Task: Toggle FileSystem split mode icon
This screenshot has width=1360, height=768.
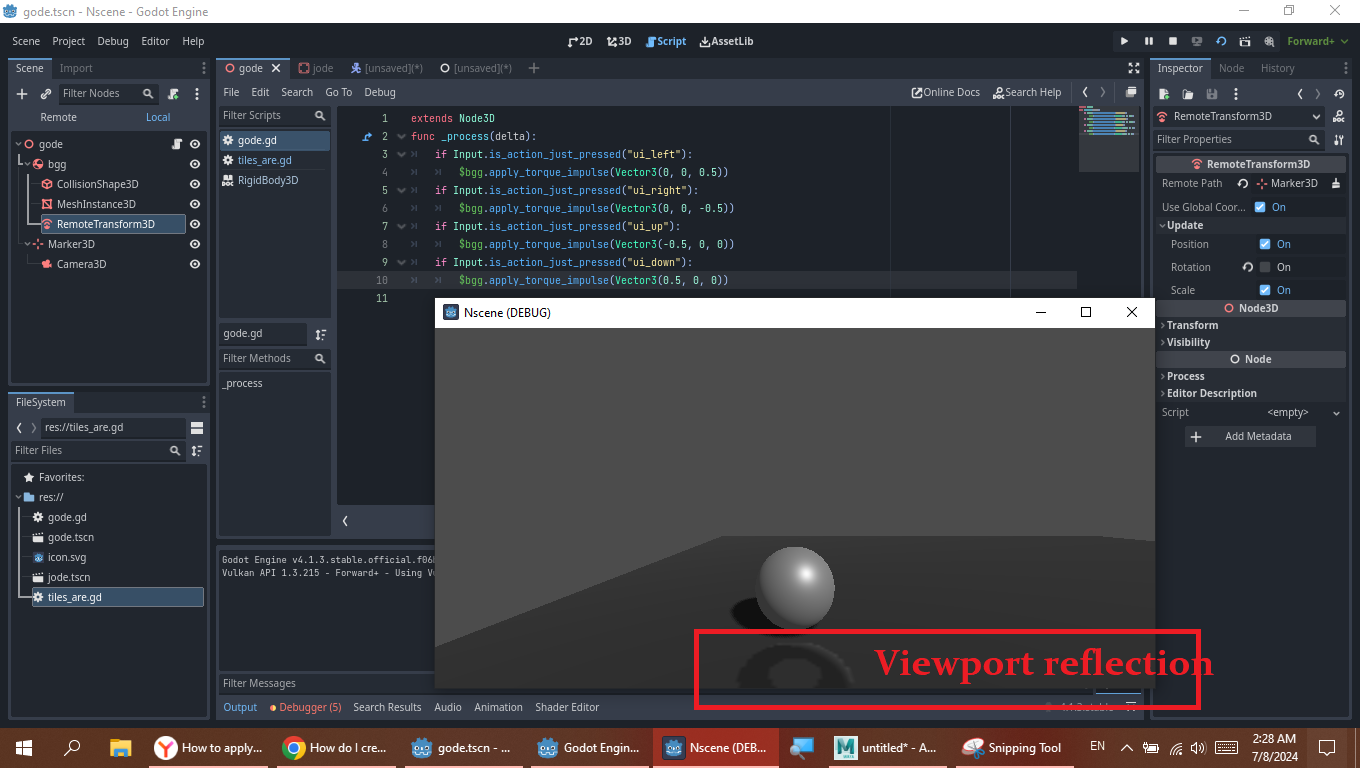Action: point(197,427)
